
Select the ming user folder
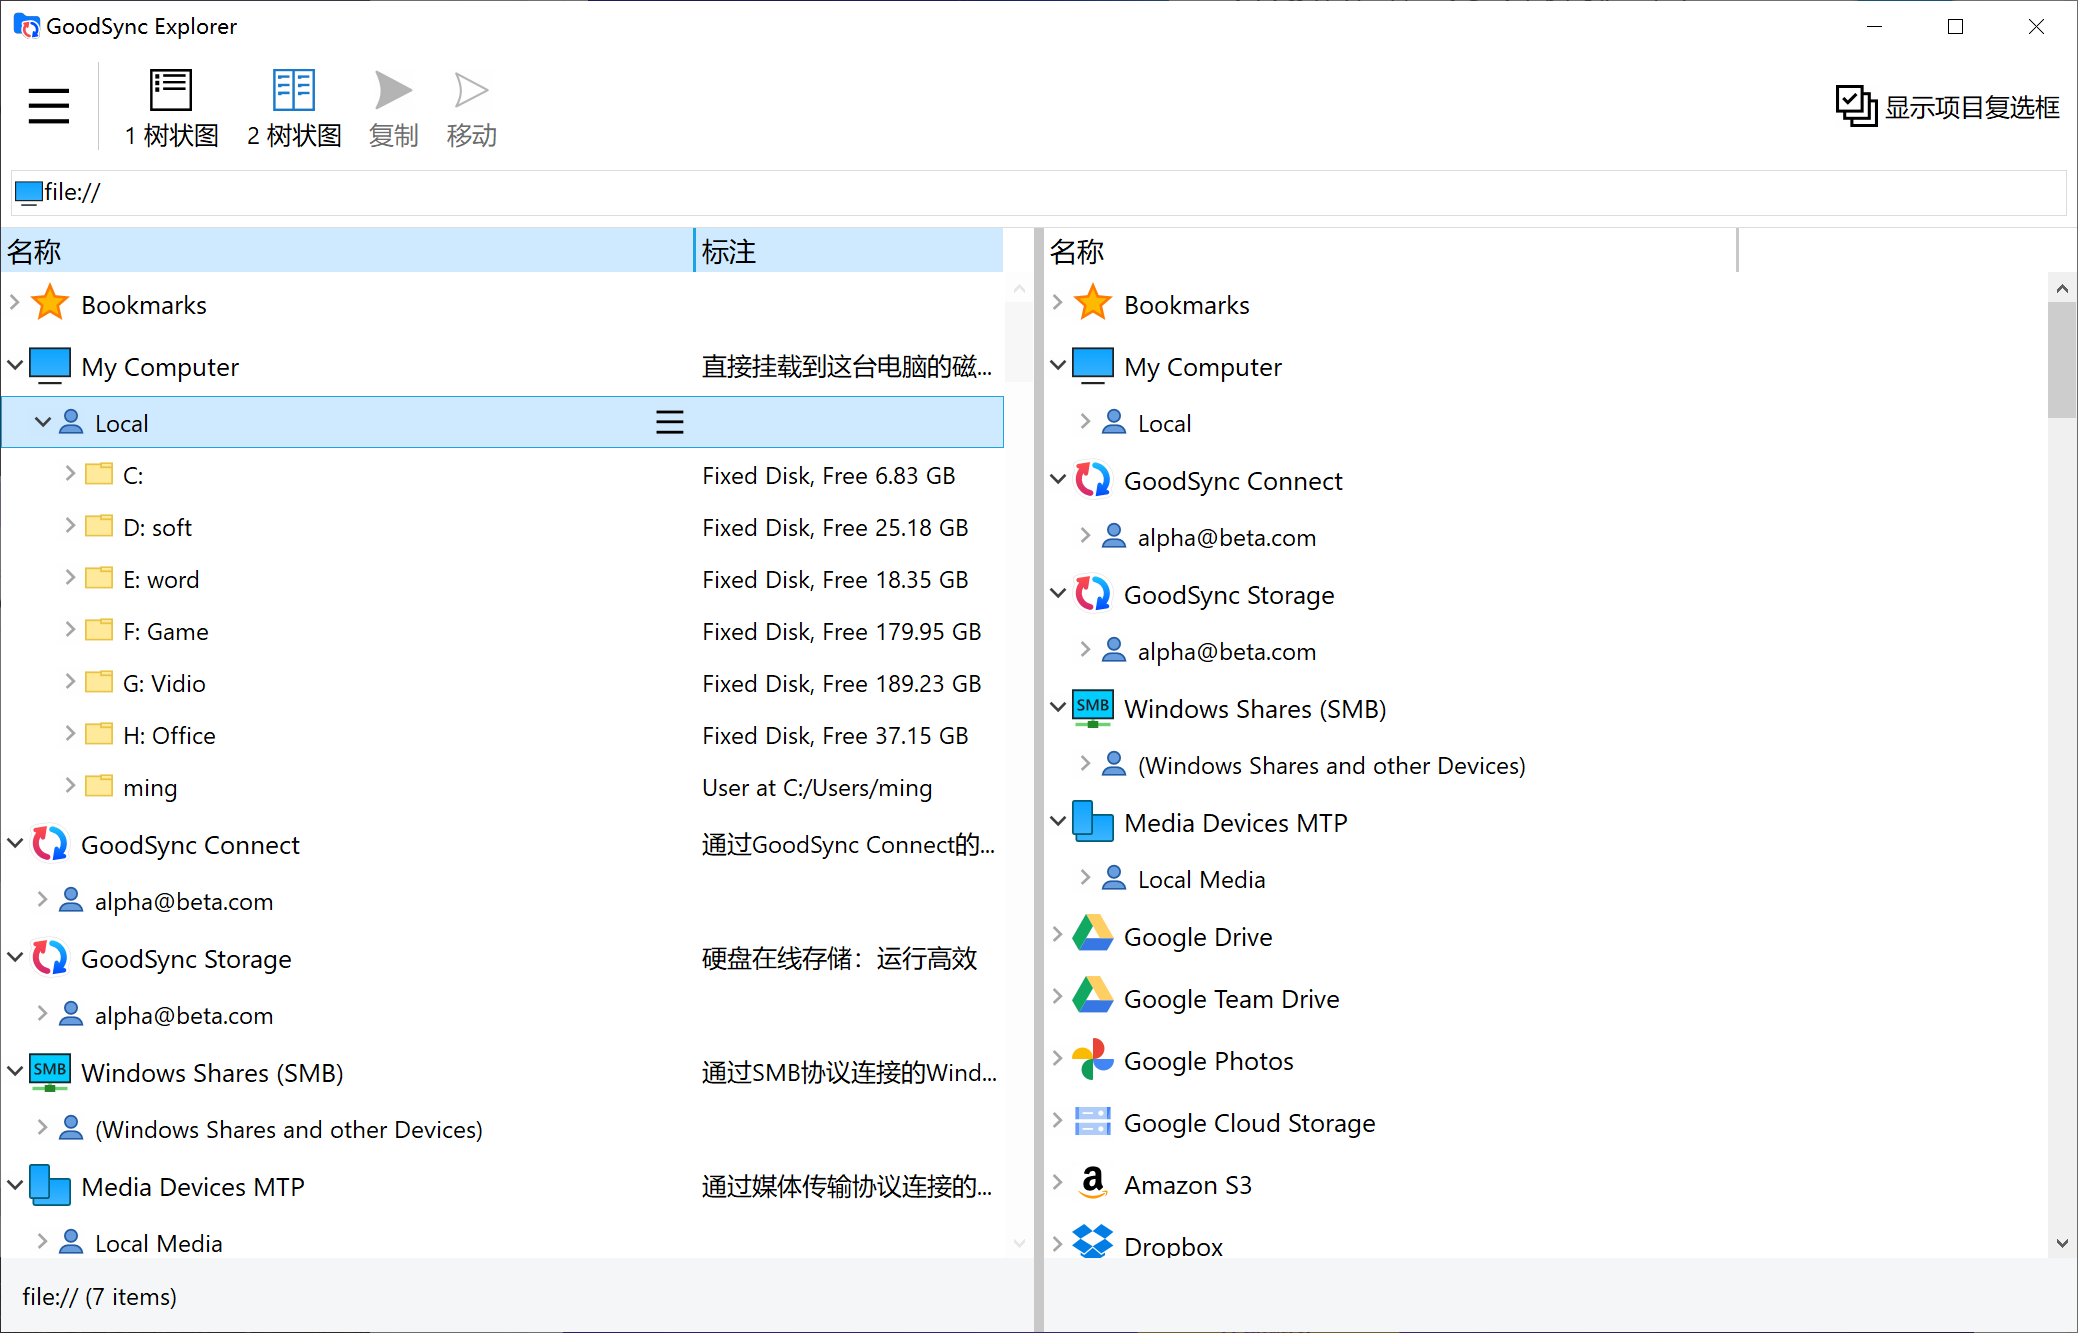[x=150, y=788]
